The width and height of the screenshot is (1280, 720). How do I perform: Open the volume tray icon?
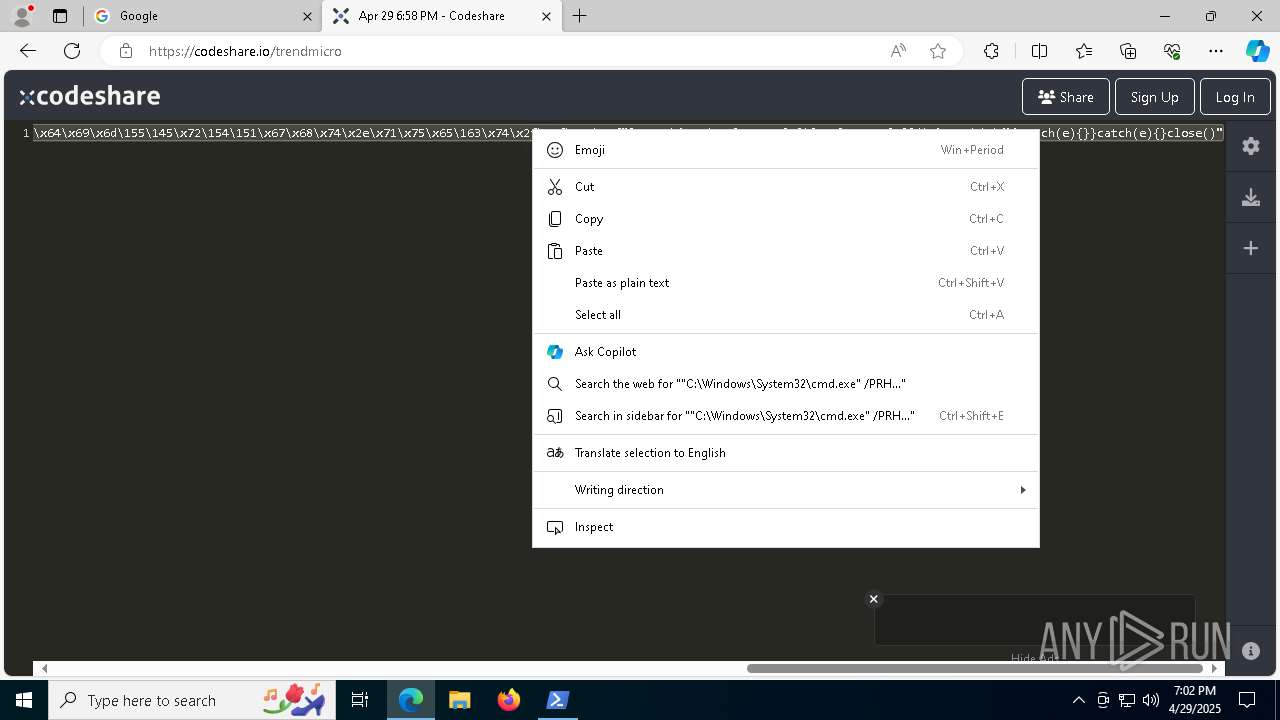click(x=1151, y=700)
